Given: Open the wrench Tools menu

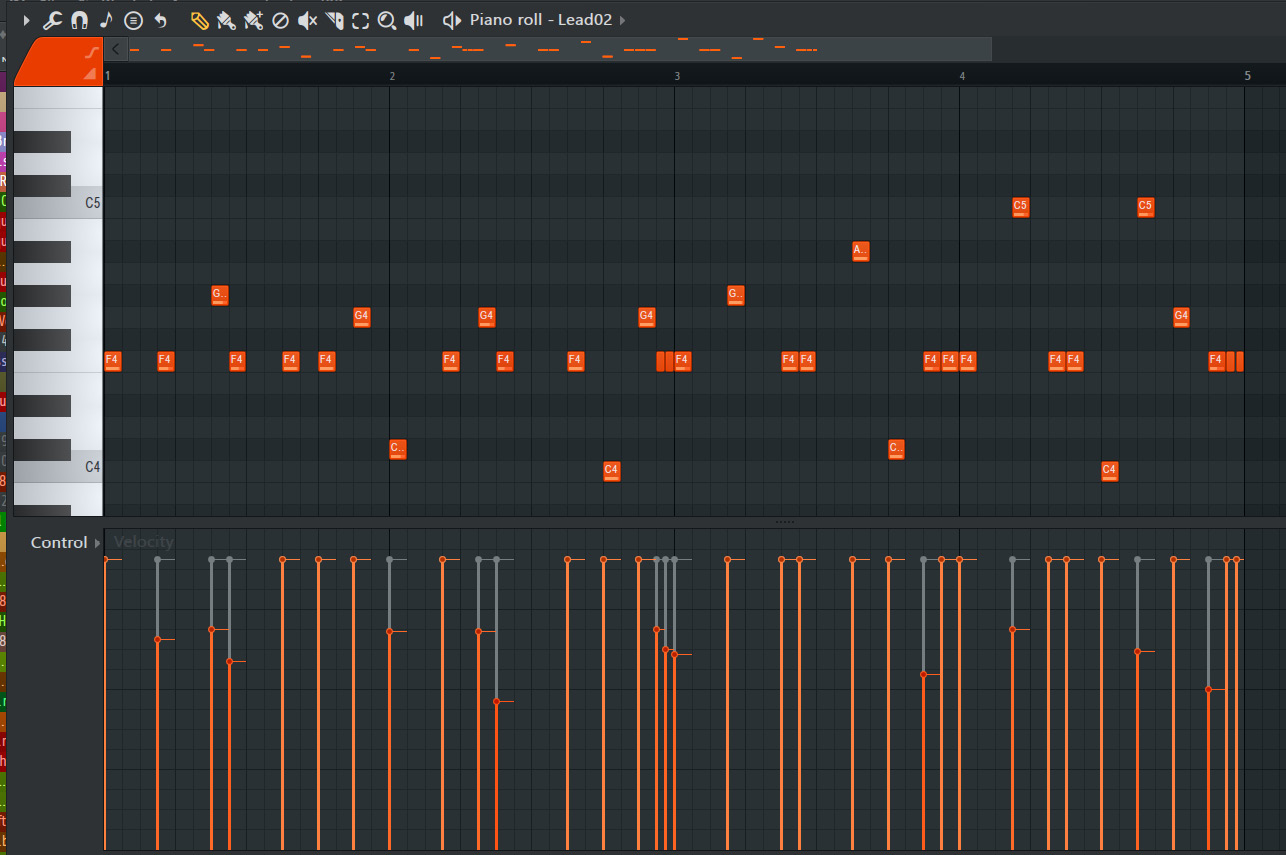Looking at the screenshot, I should click(x=53, y=20).
